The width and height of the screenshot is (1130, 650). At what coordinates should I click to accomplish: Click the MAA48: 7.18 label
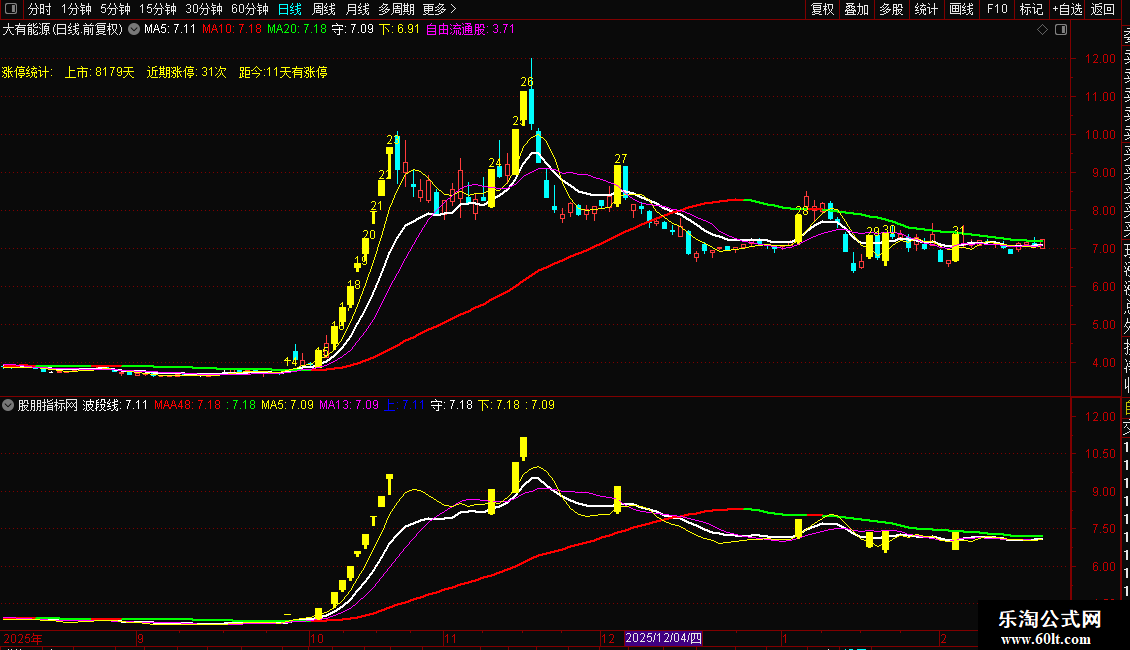coord(187,405)
